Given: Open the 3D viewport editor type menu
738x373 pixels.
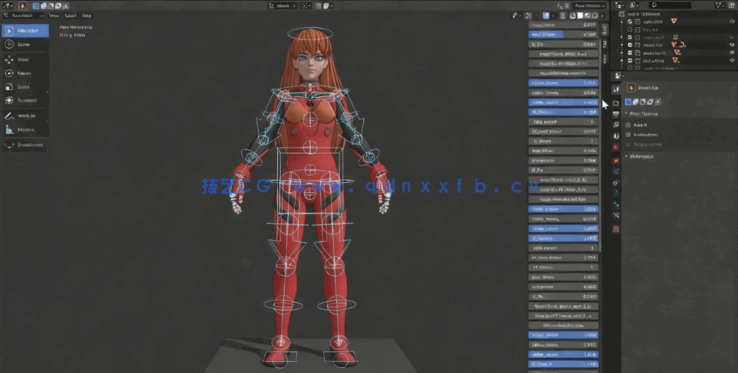Looking at the screenshot, I should pyautogui.click(x=9, y=6).
